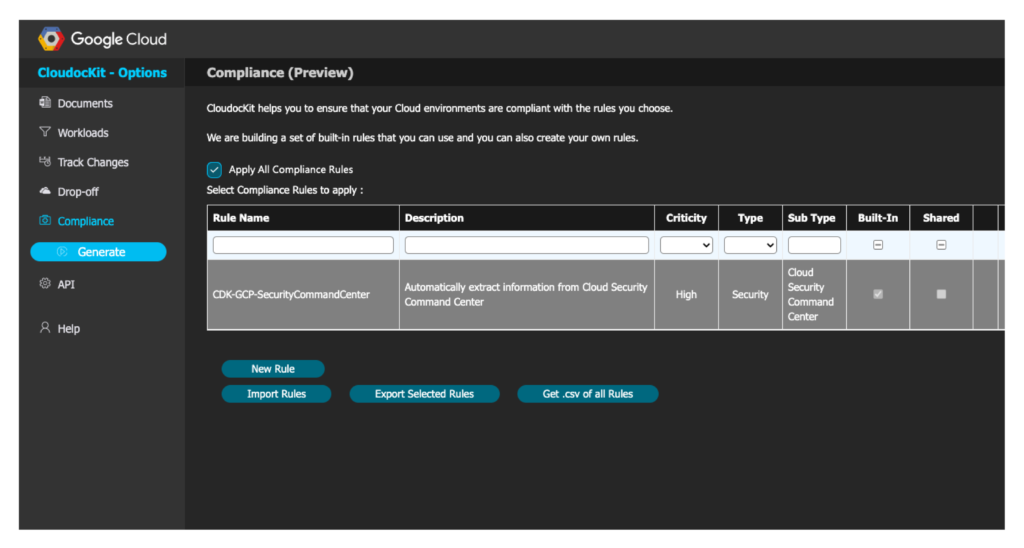The image size is (1024, 548).
Task: Click the Security type cell
Action: [x=750, y=295]
